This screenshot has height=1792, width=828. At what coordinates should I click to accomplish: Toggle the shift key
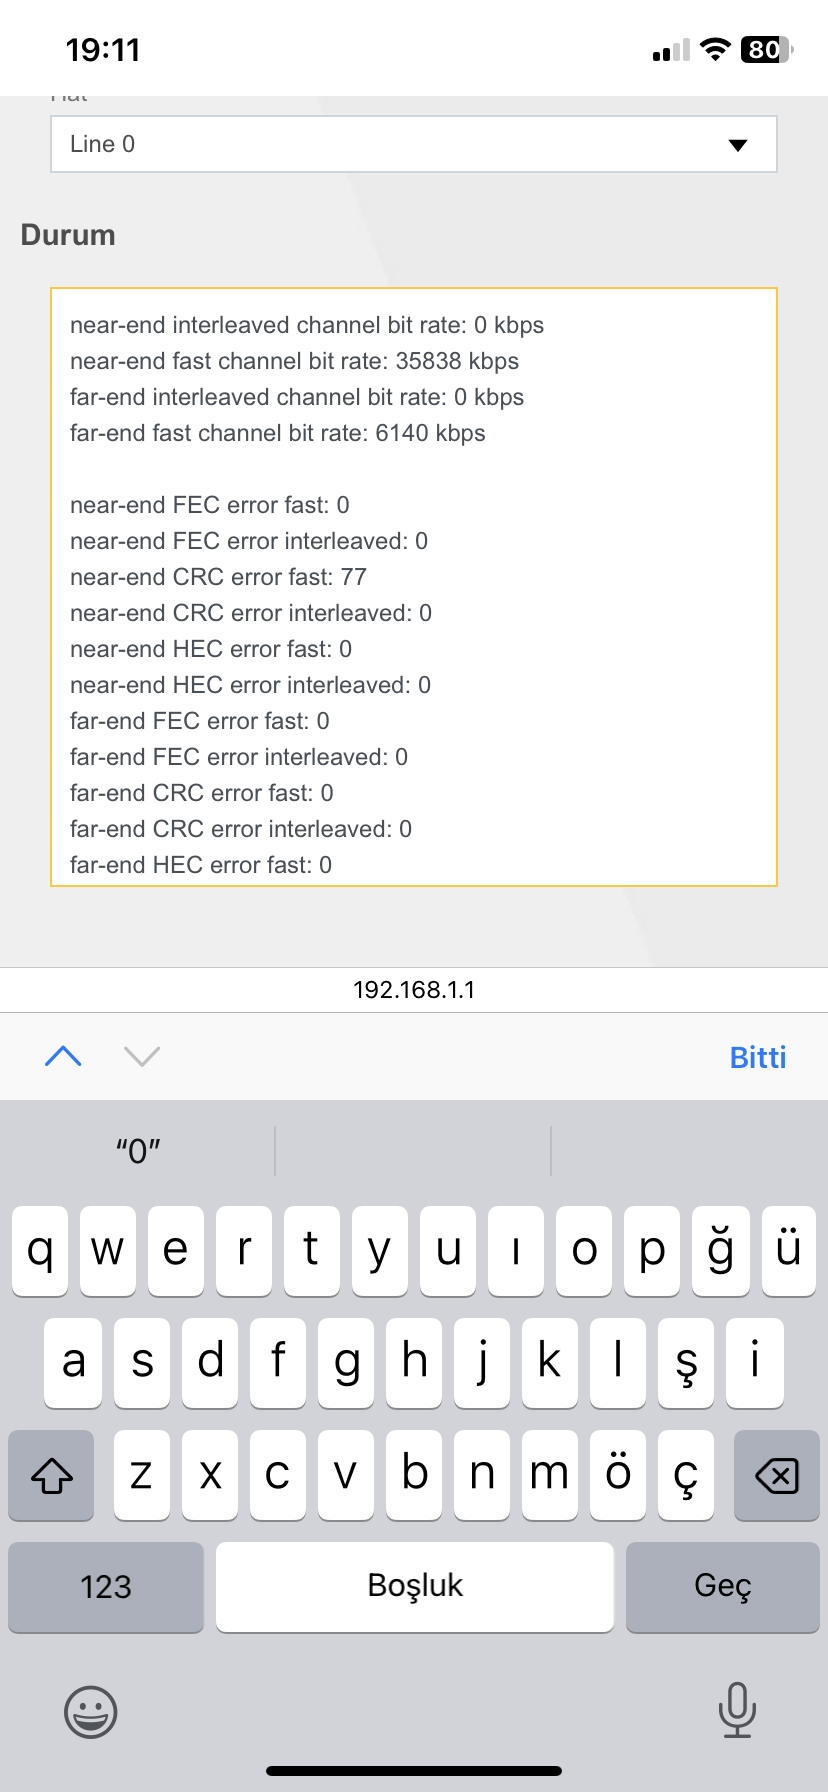(x=52, y=1475)
